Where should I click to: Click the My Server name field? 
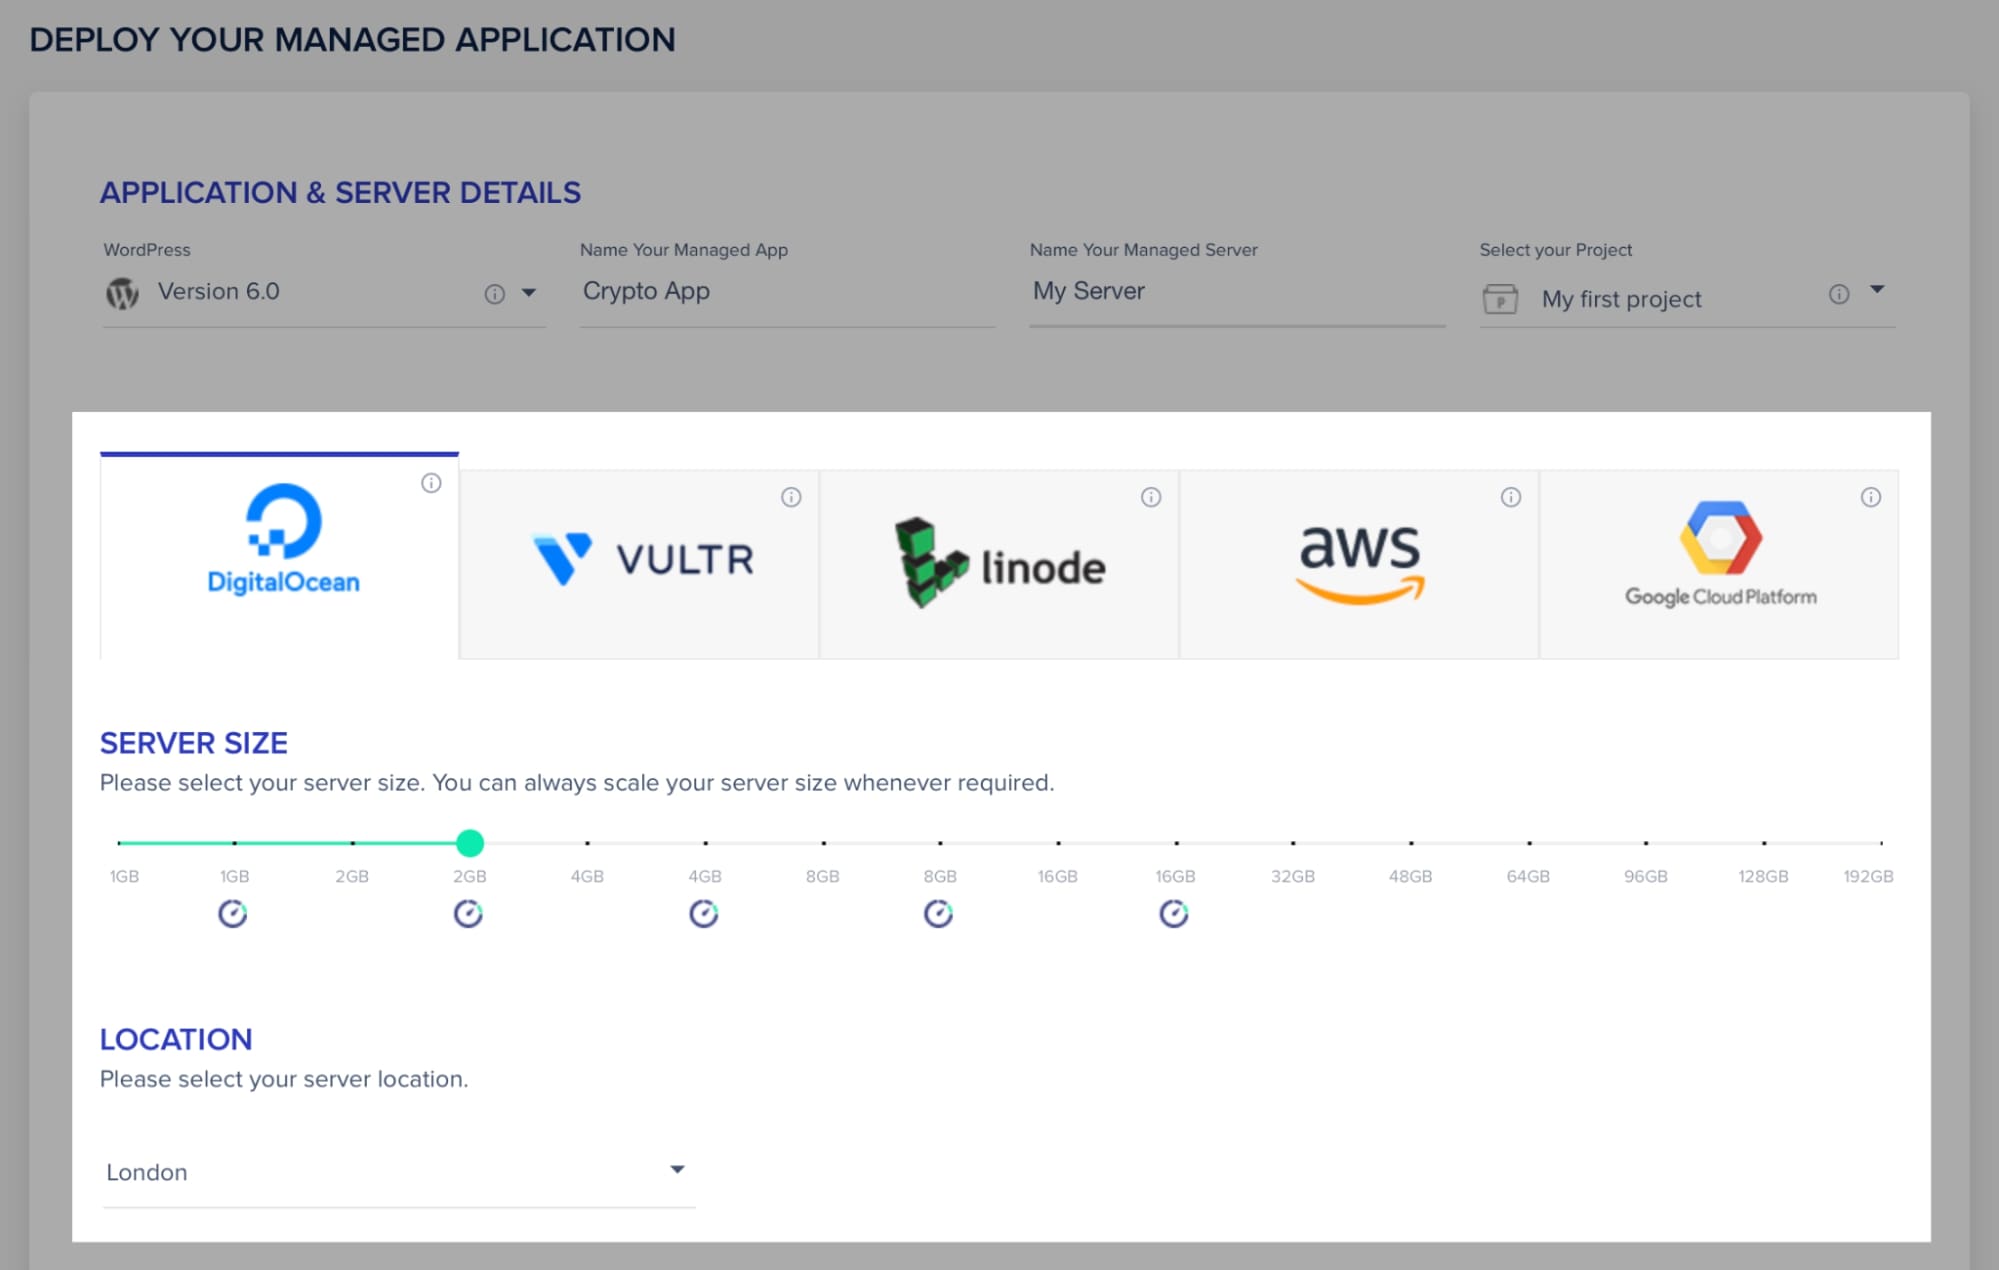[1237, 292]
